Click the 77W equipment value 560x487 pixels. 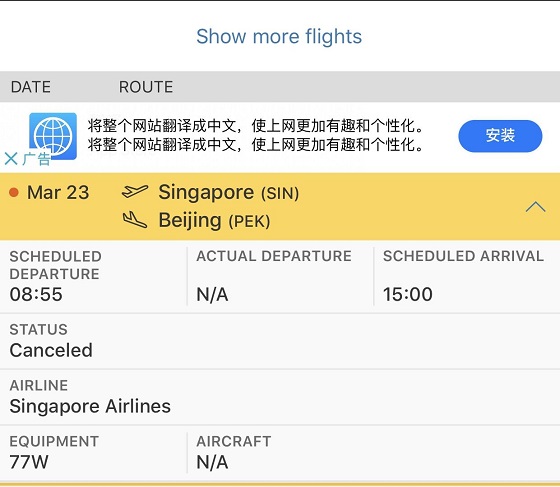click(x=29, y=462)
